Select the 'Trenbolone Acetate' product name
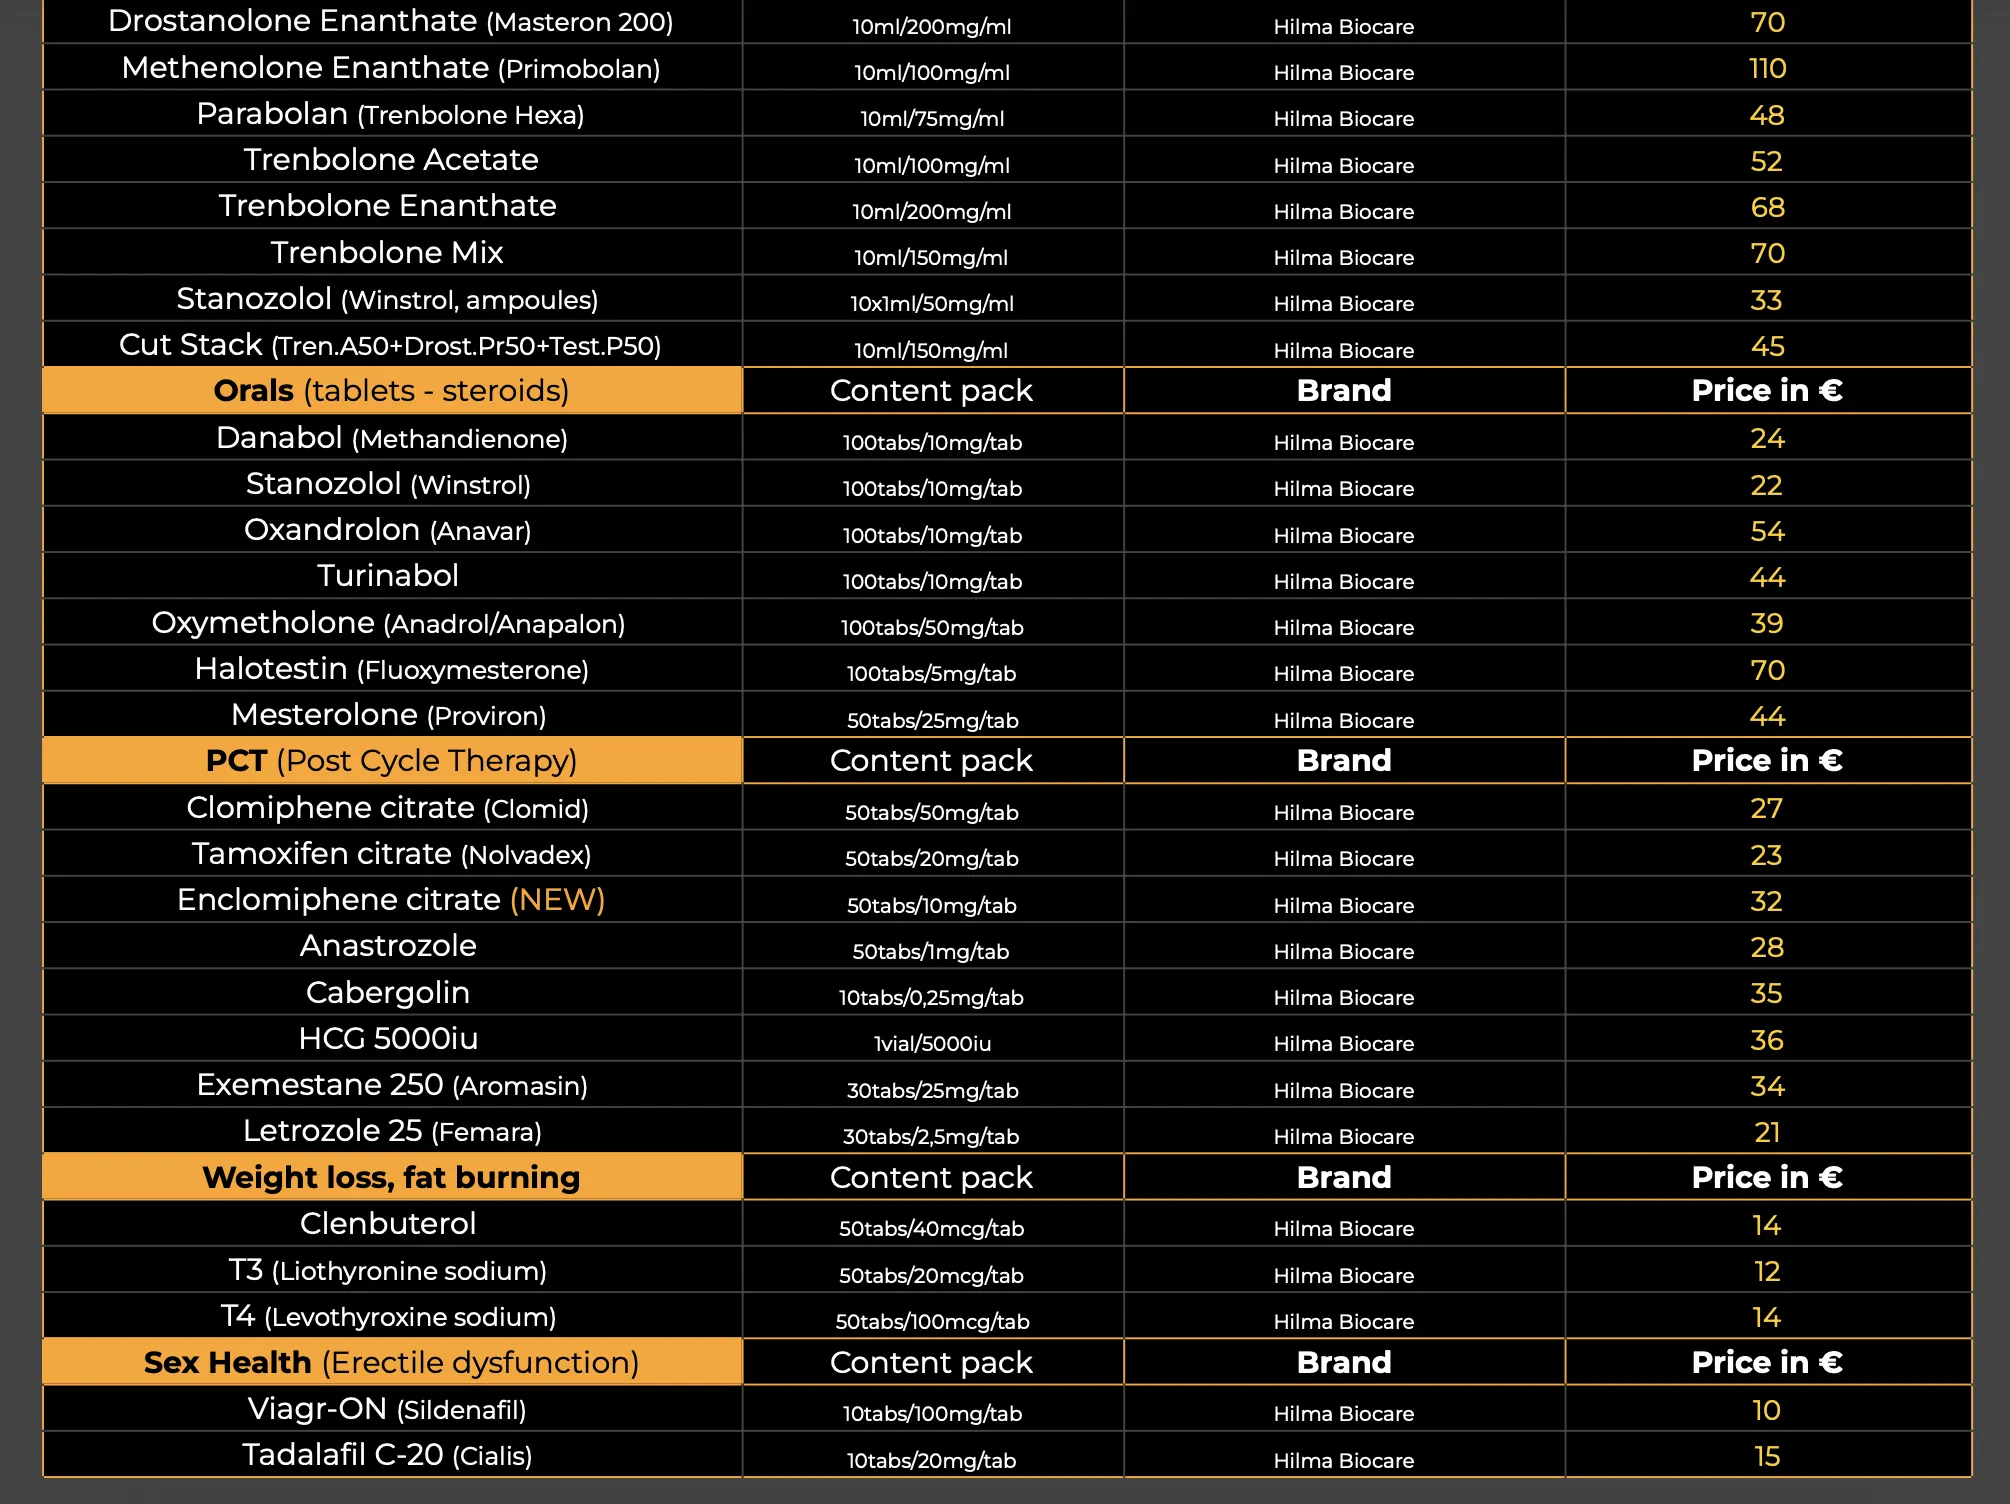2010x1504 pixels. (391, 160)
